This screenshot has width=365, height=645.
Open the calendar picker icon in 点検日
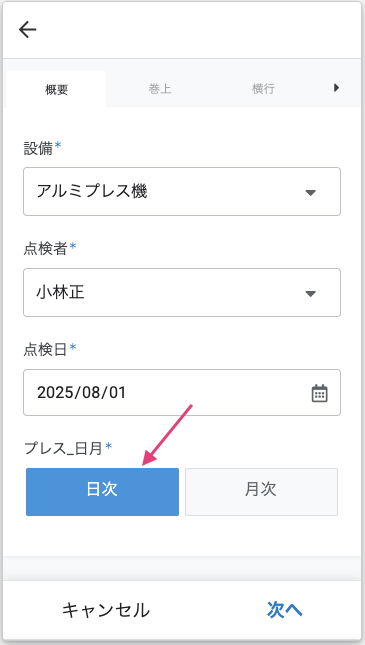(x=319, y=393)
